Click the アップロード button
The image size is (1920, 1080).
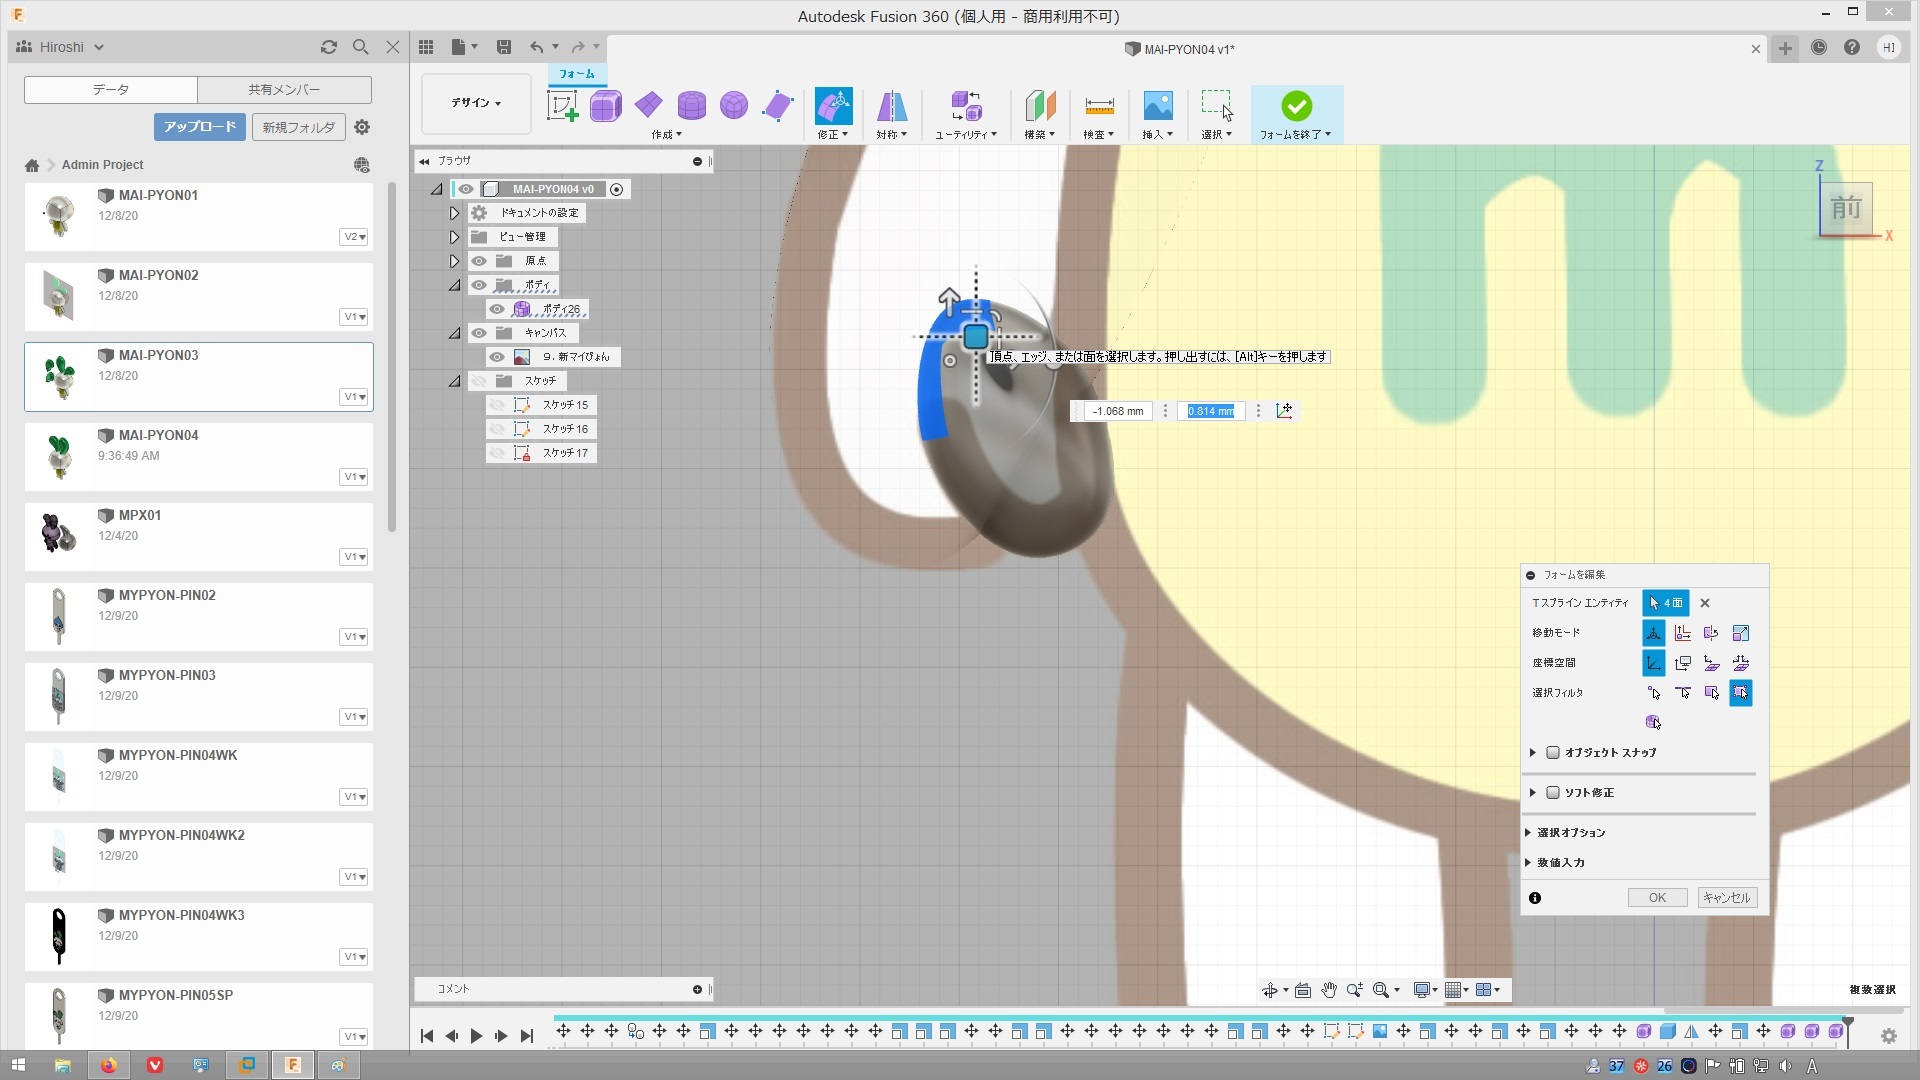point(200,127)
